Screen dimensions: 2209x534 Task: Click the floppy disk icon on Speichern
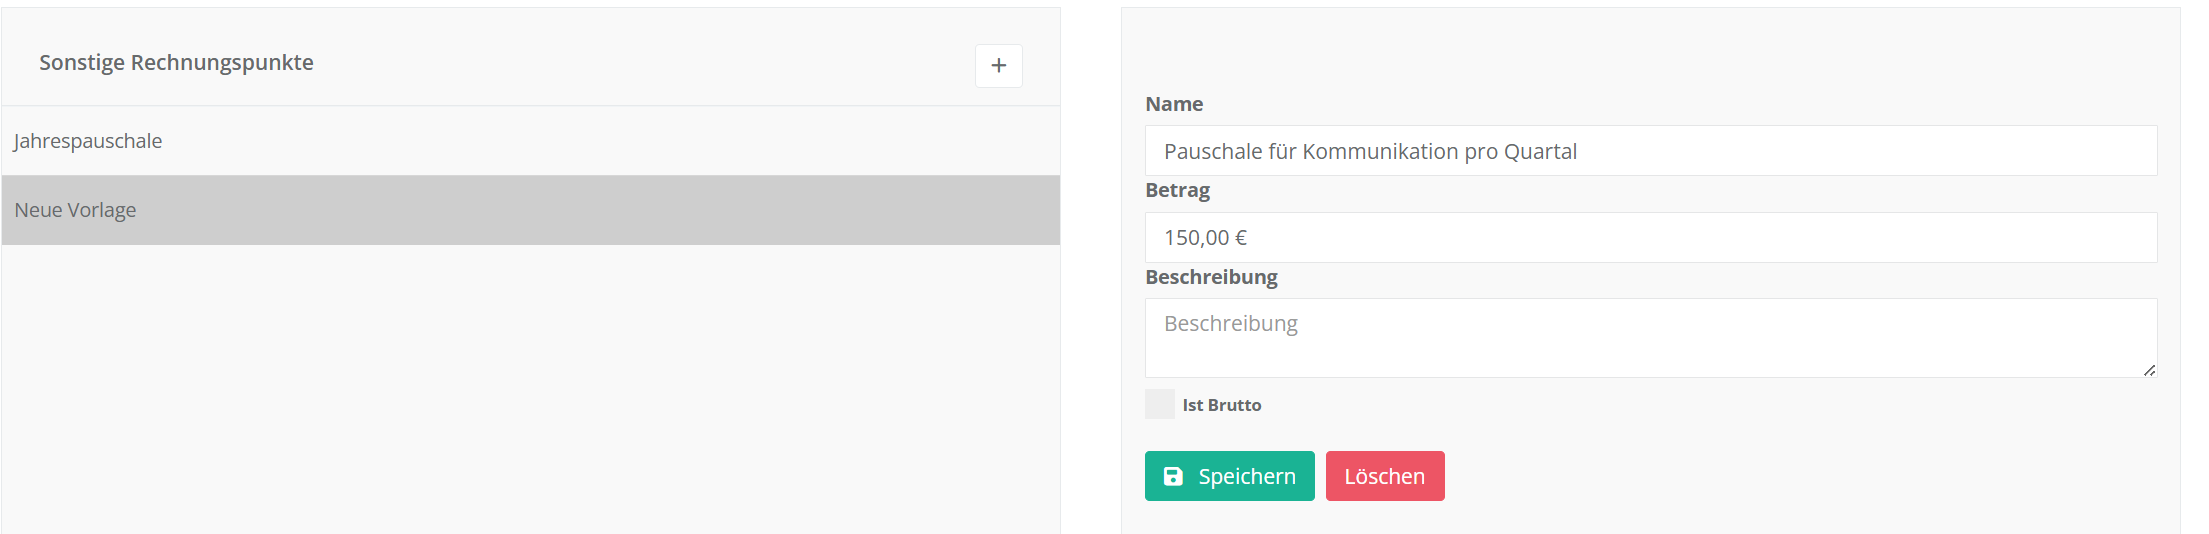coord(1173,477)
